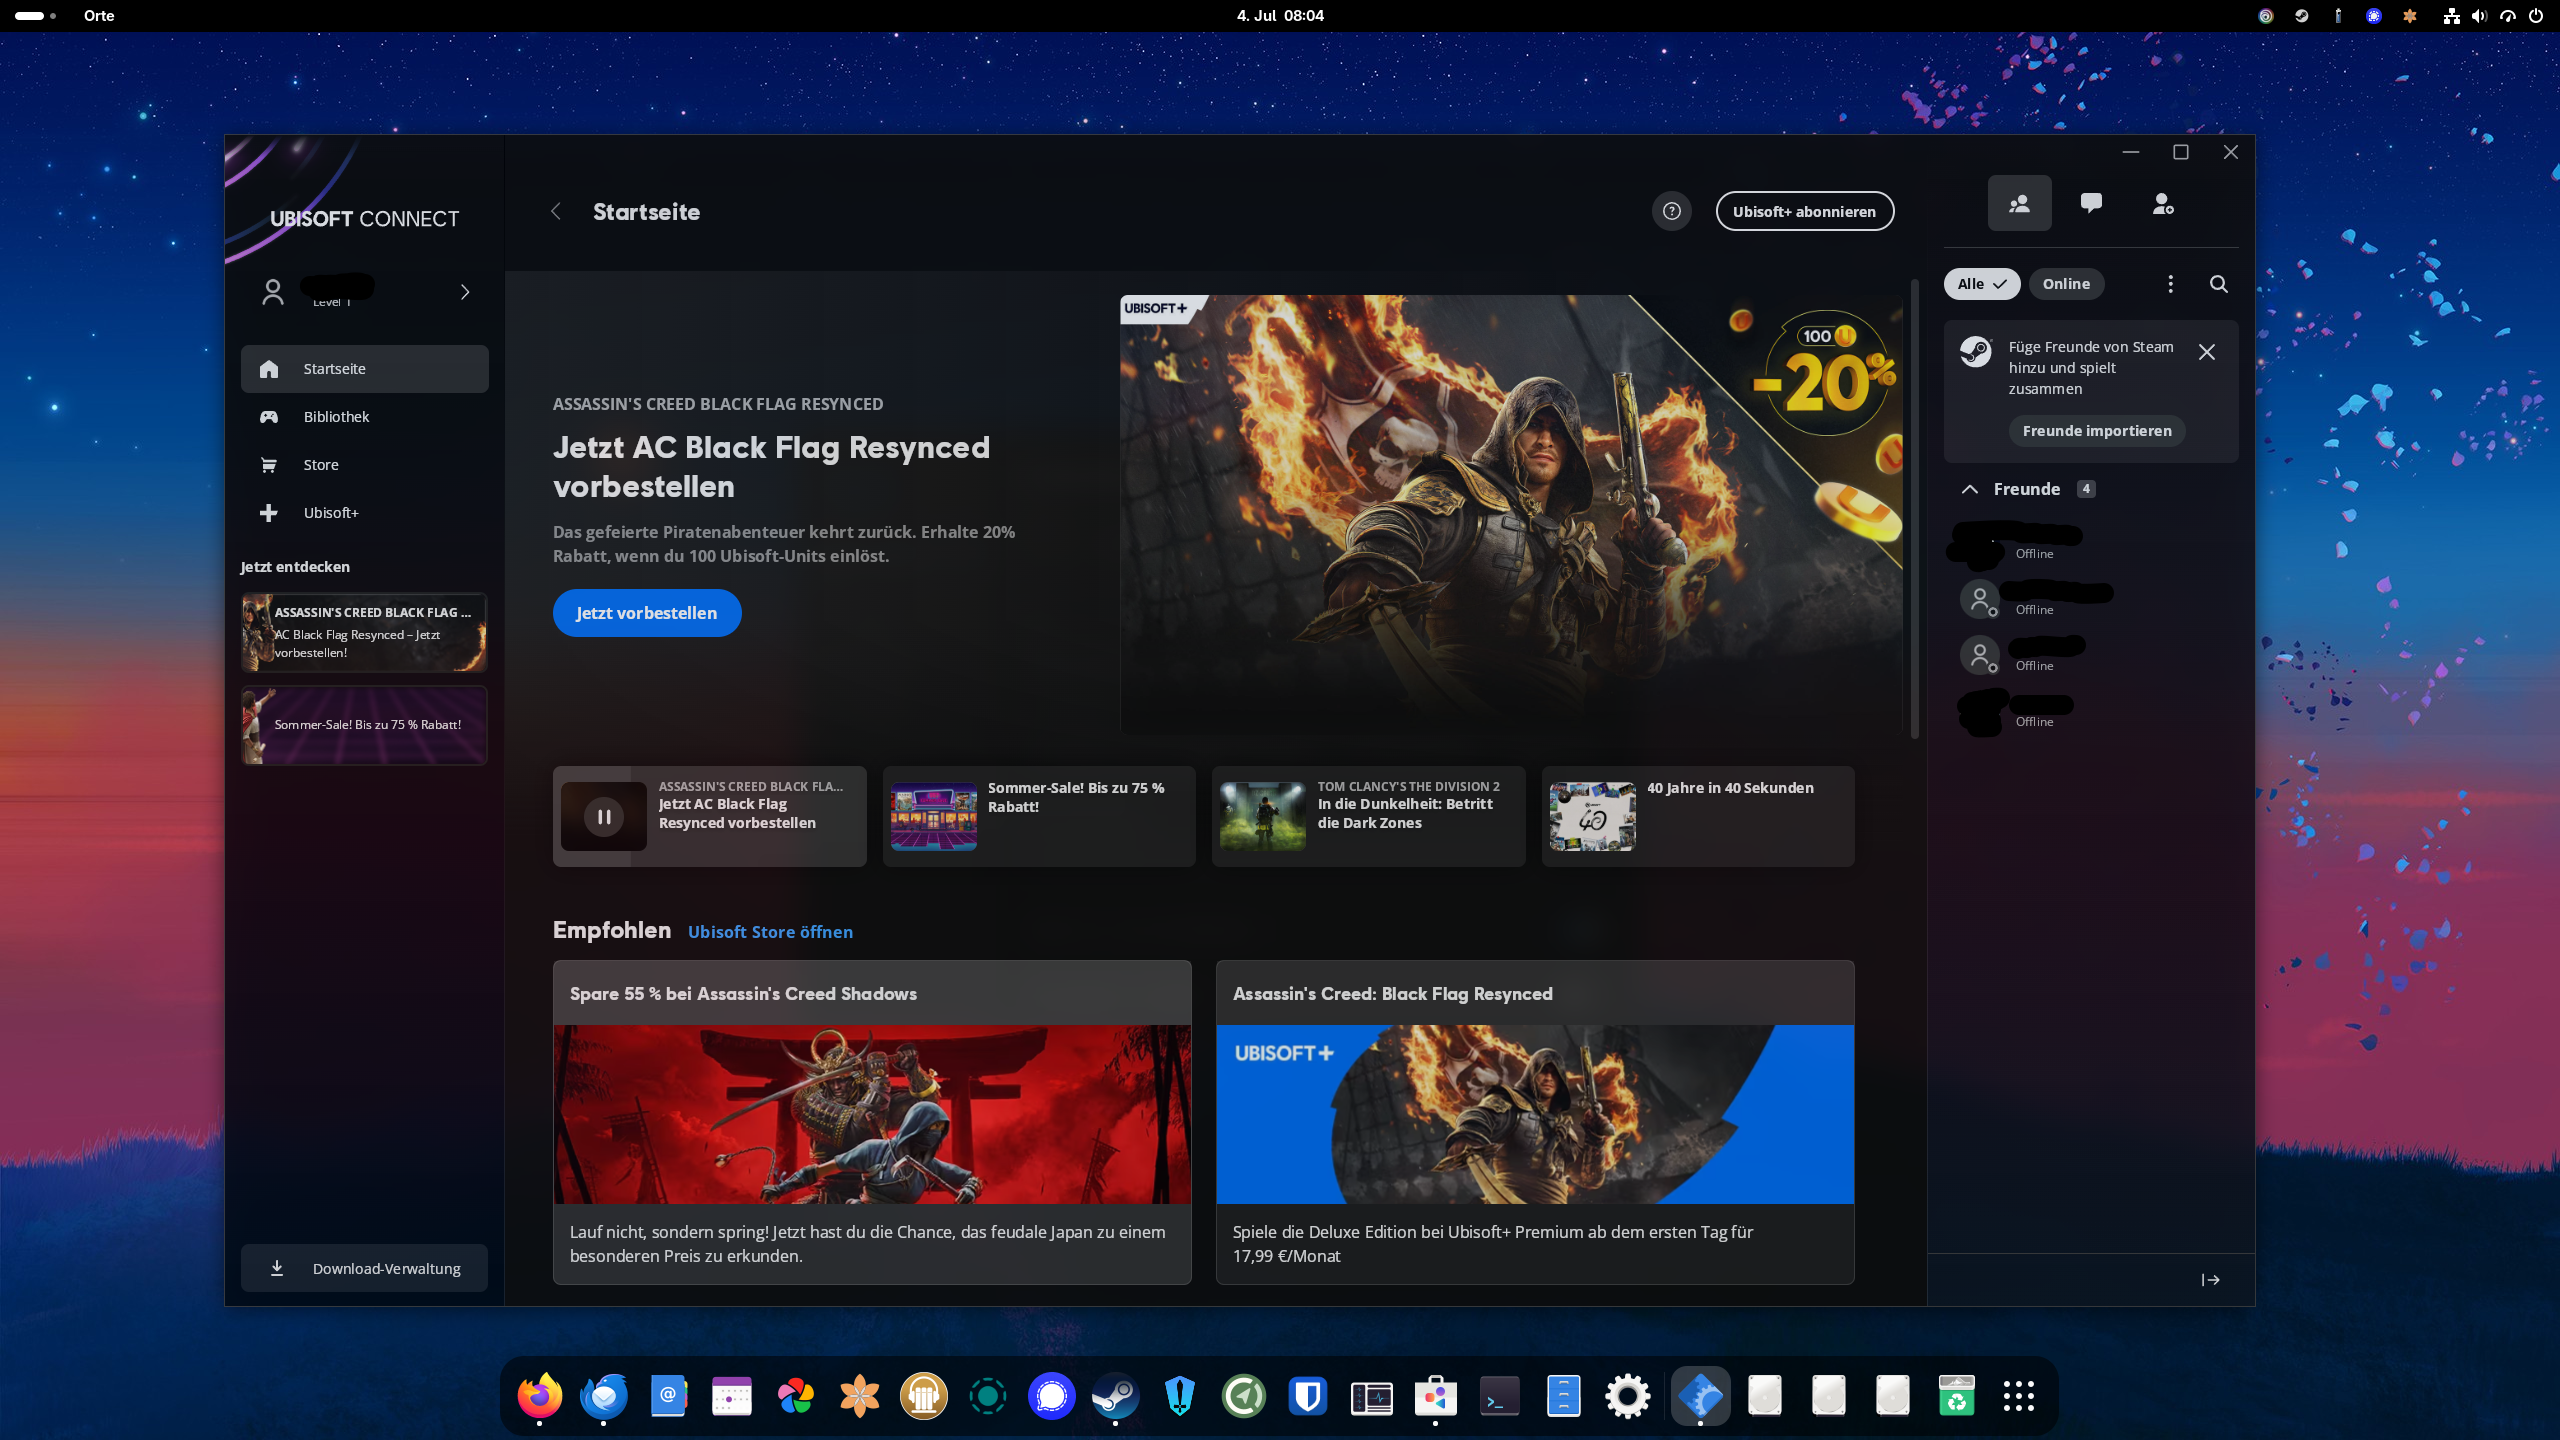2560x1440 pixels.
Task: Show all applications grid in the dock
Action: coord(2019,1396)
